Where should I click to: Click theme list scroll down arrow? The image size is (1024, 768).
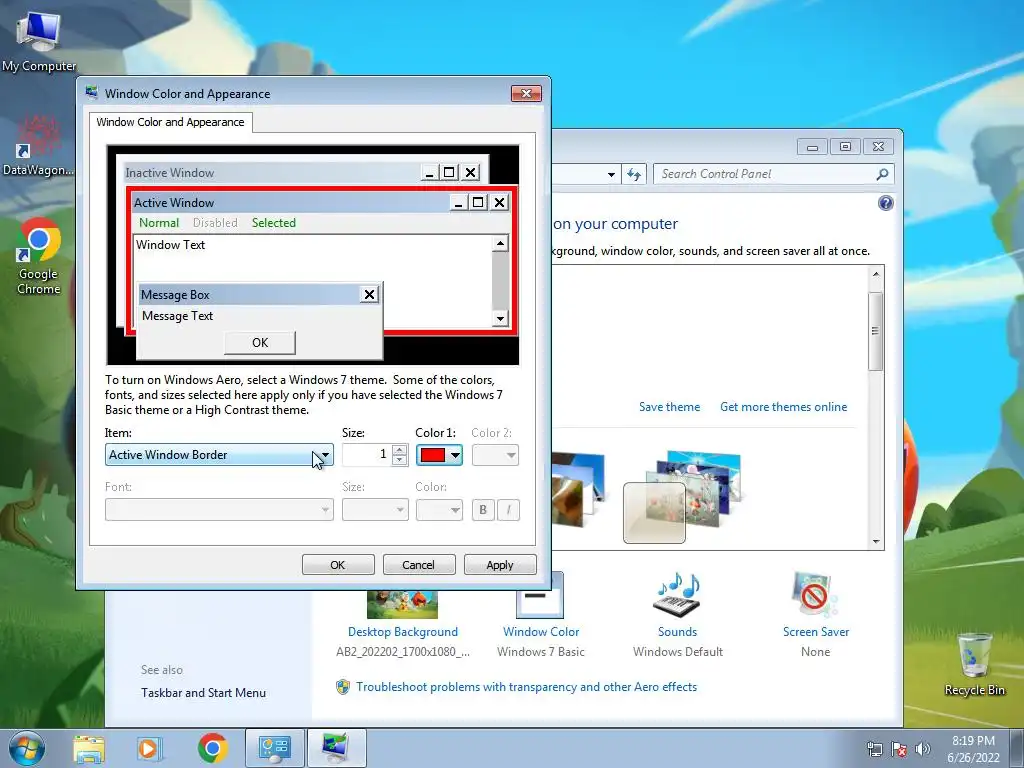pyautogui.click(x=876, y=542)
